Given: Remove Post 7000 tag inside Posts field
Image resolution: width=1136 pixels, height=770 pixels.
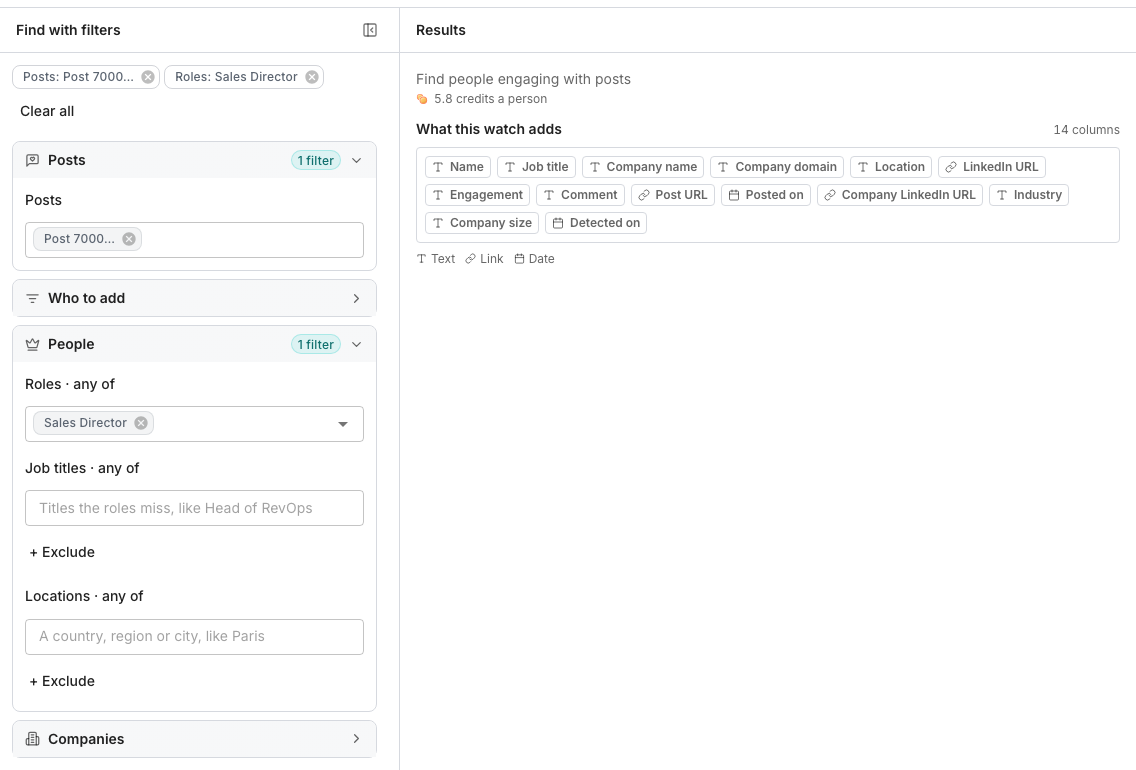Looking at the screenshot, I should [129, 239].
